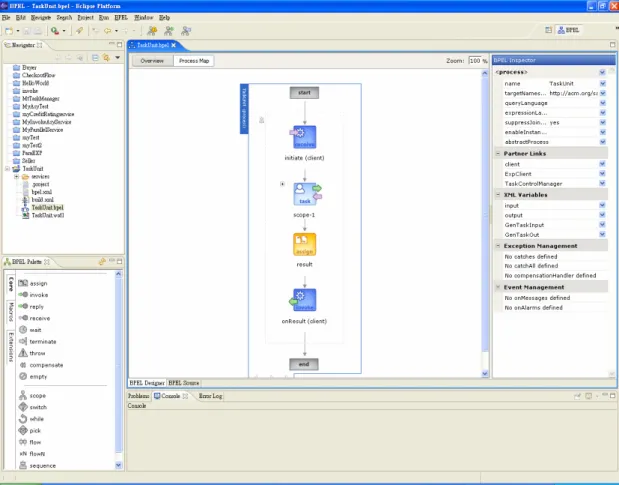Choose the reply activity in the palette

point(31,306)
